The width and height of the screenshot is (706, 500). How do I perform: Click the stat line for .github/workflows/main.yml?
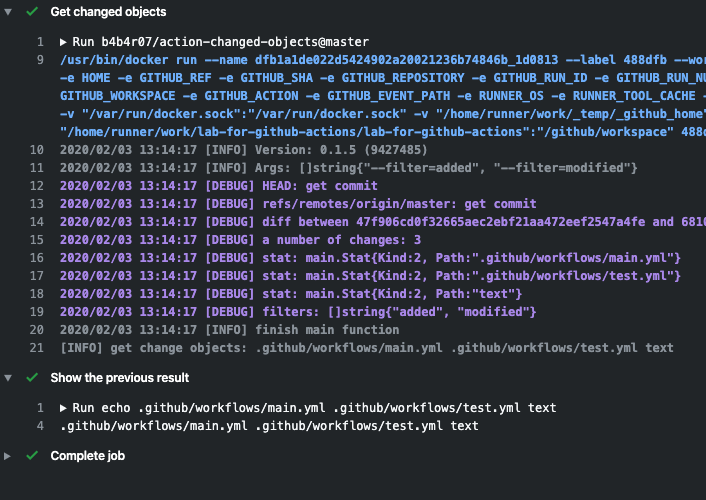point(370,258)
